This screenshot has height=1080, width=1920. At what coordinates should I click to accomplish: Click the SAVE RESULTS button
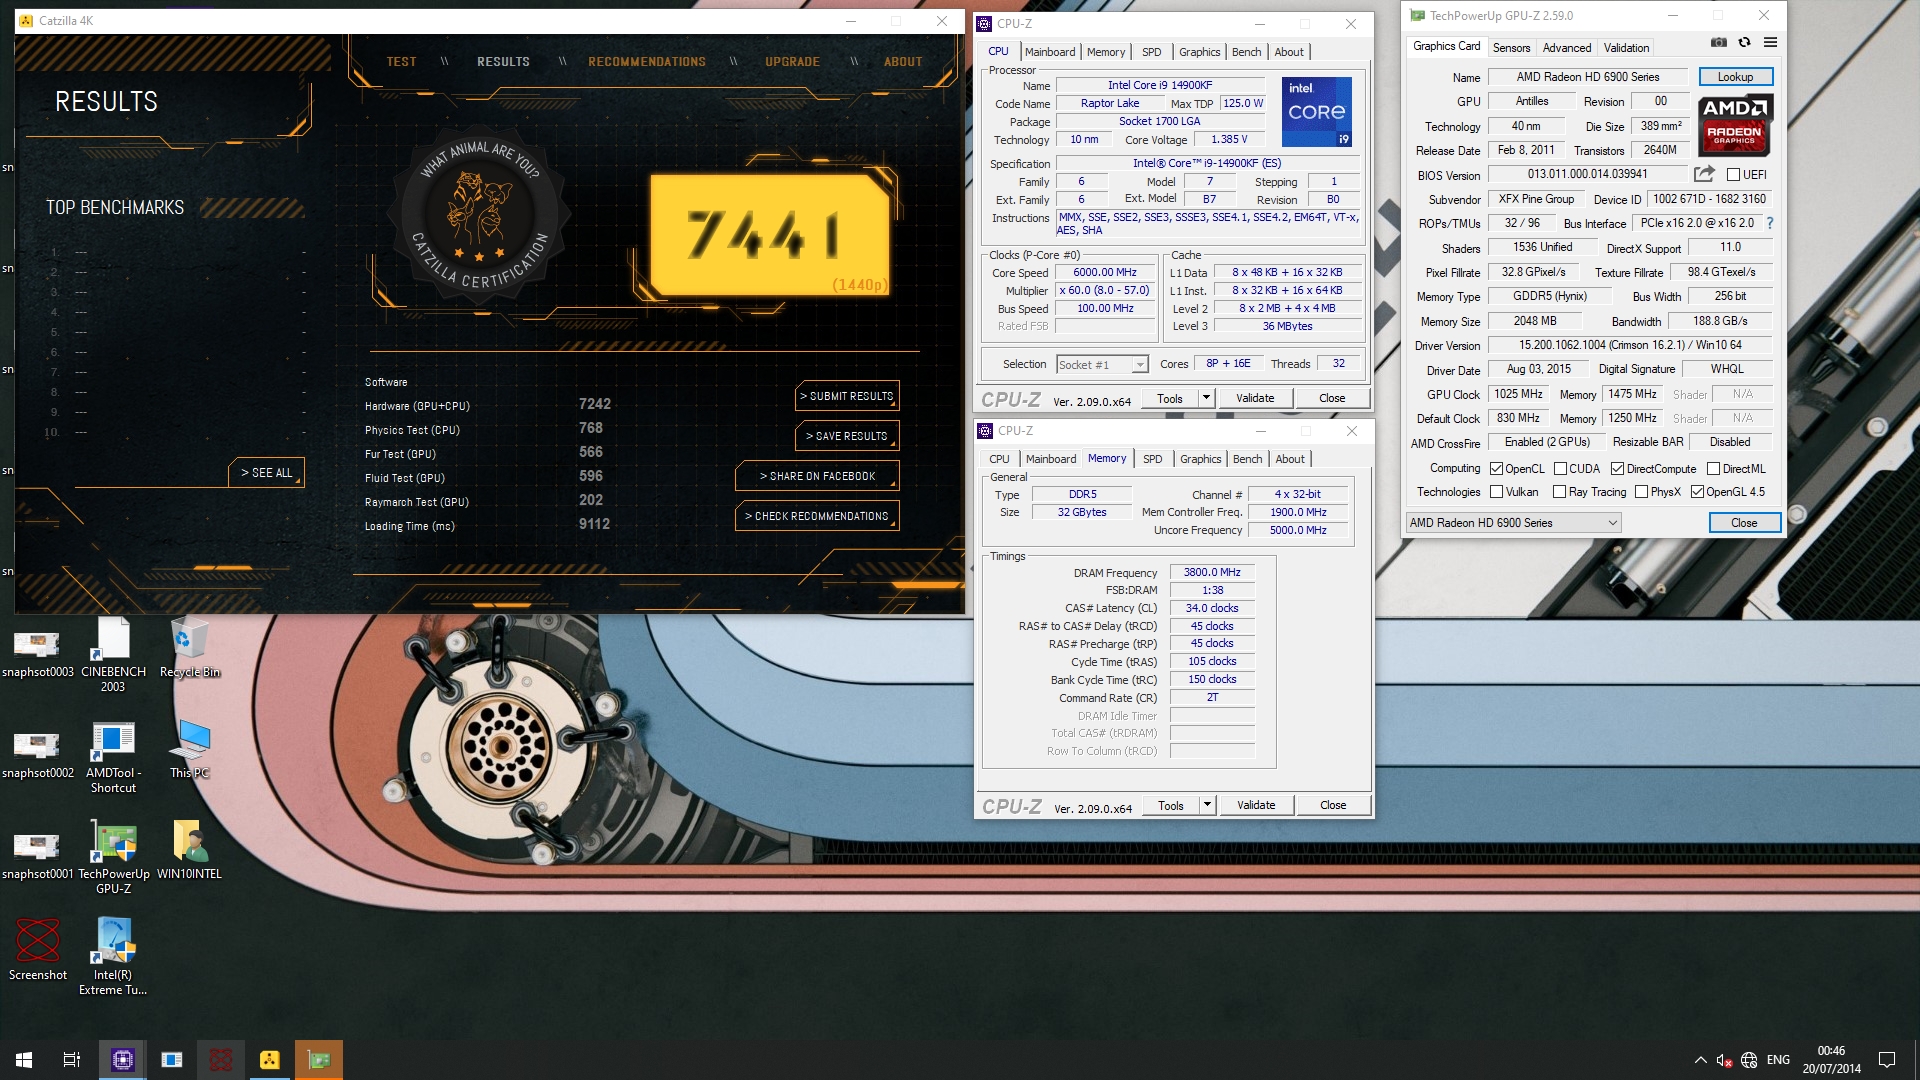tap(847, 436)
